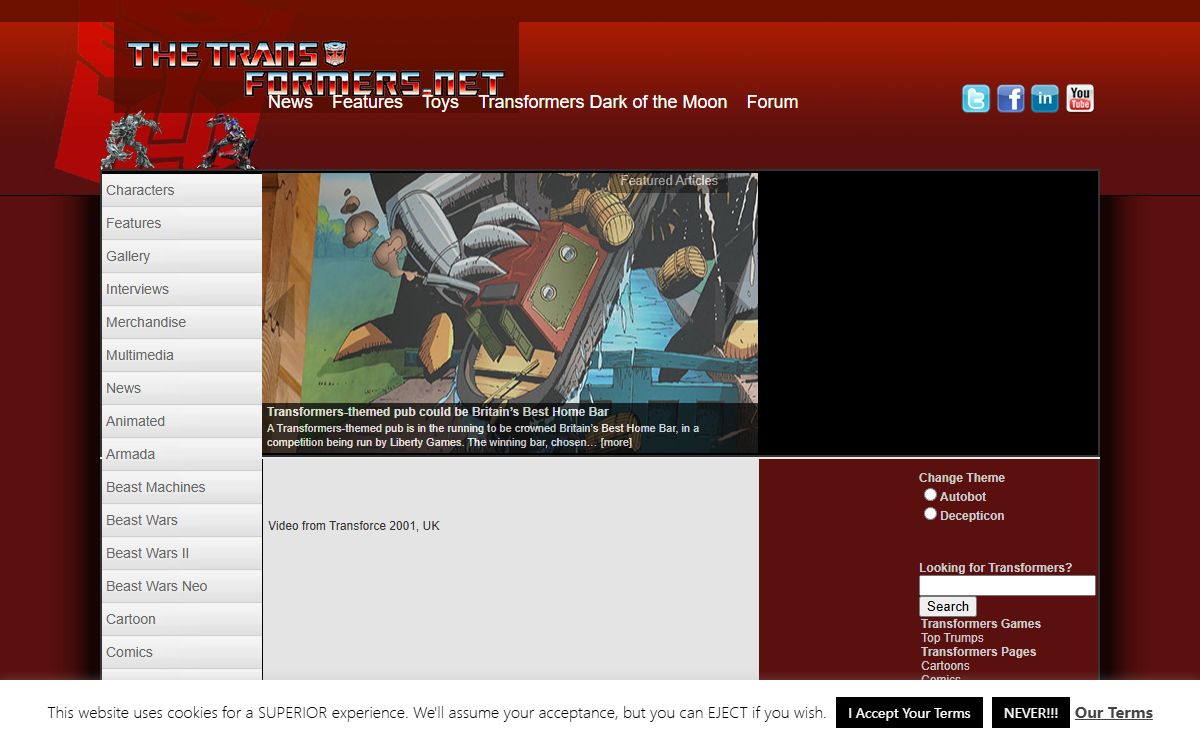Viewport: 1200px width, 740px height.
Task: Open the Twitter social icon
Action: click(x=976, y=98)
